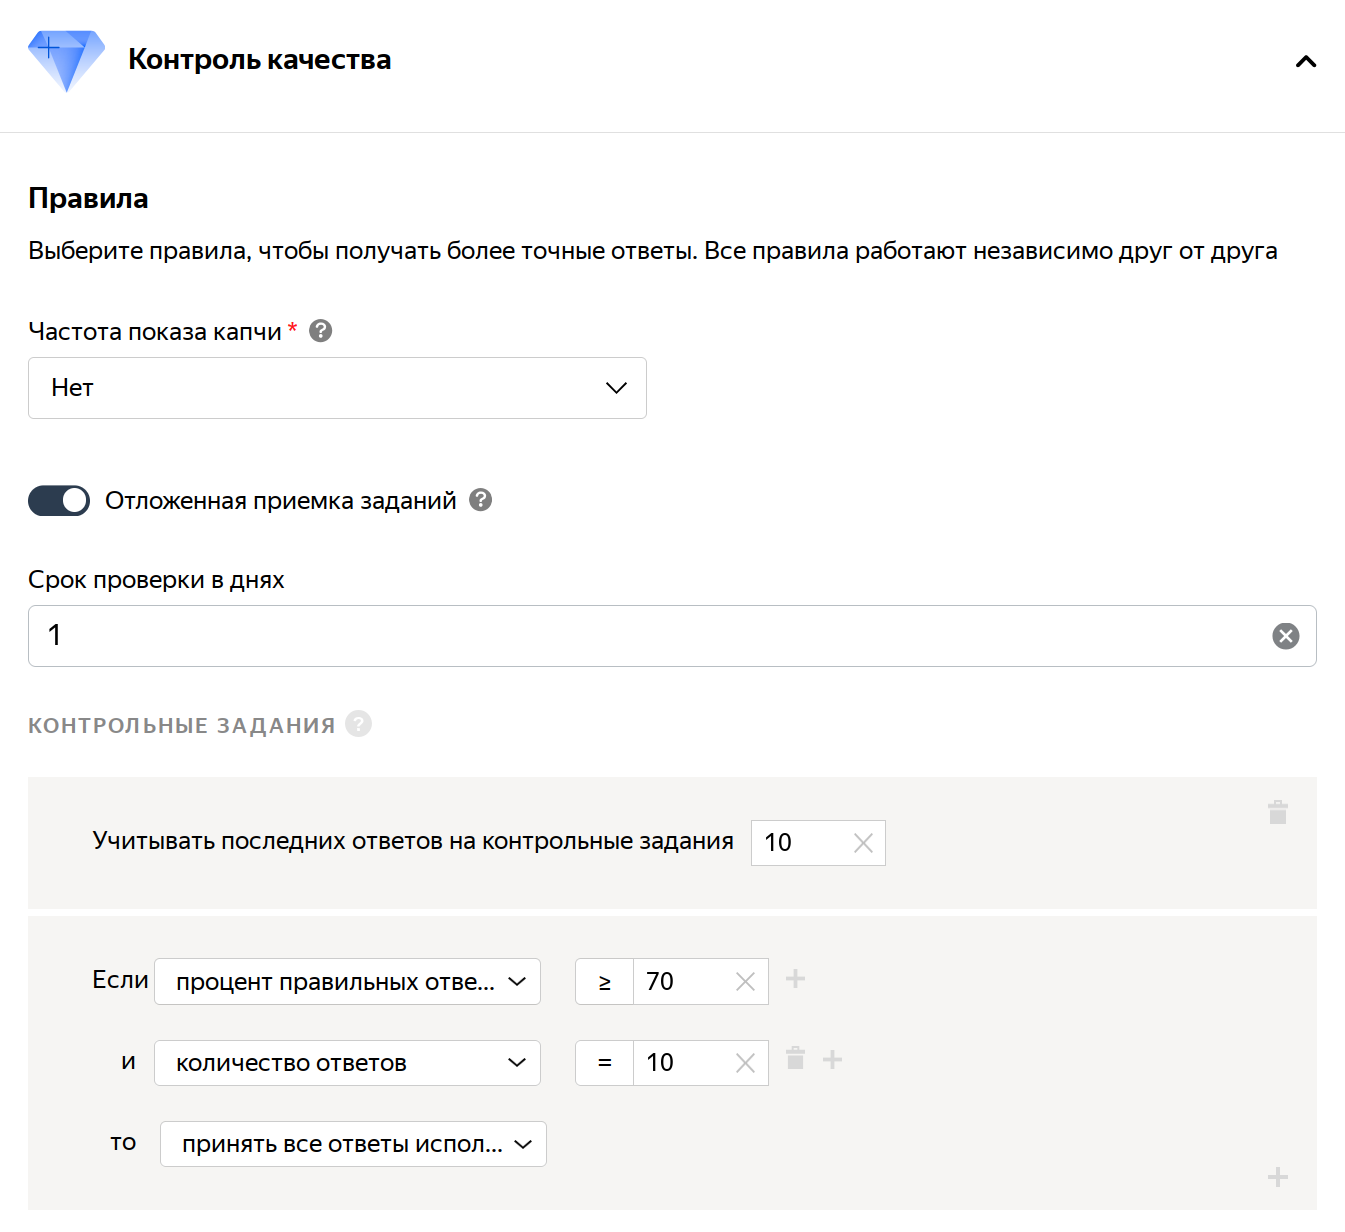The height and width of the screenshot is (1232, 1345).
Task: Change the = comparison operator
Action: [604, 1063]
